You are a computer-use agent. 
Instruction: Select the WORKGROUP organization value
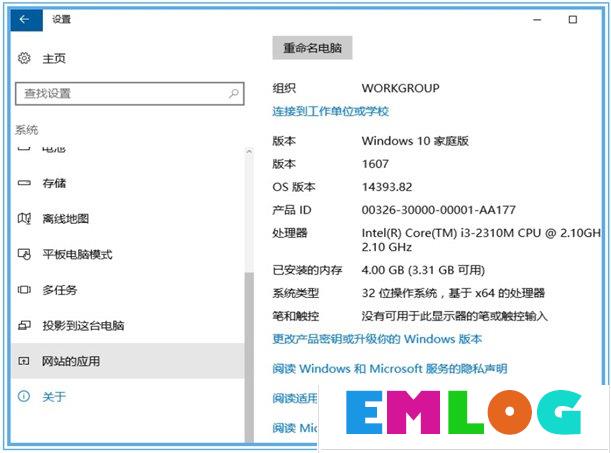[x=400, y=88]
